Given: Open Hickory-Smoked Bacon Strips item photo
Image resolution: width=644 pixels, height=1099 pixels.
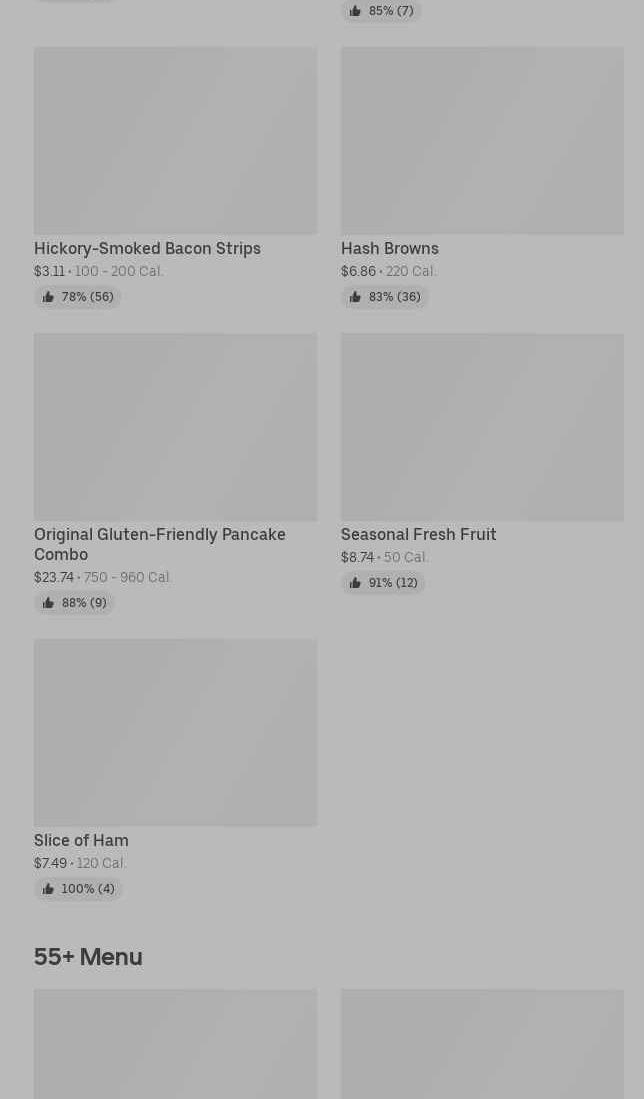Looking at the screenshot, I should pyautogui.click(x=175, y=140).
